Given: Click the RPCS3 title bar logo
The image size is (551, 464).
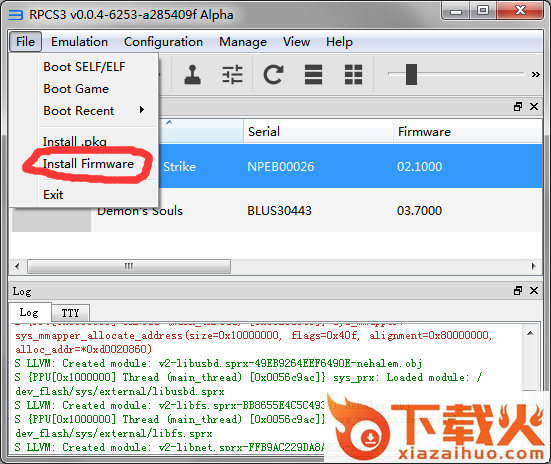Looking at the screenshot, I should point(15,15).
